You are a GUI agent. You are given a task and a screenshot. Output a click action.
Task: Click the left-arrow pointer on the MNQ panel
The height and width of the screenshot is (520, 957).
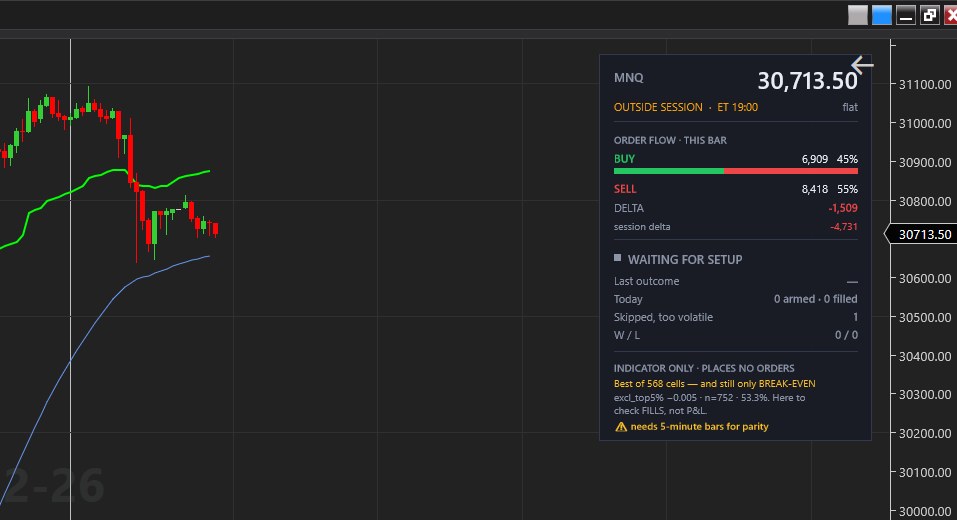pyautogui.click(x=862, y=65)
